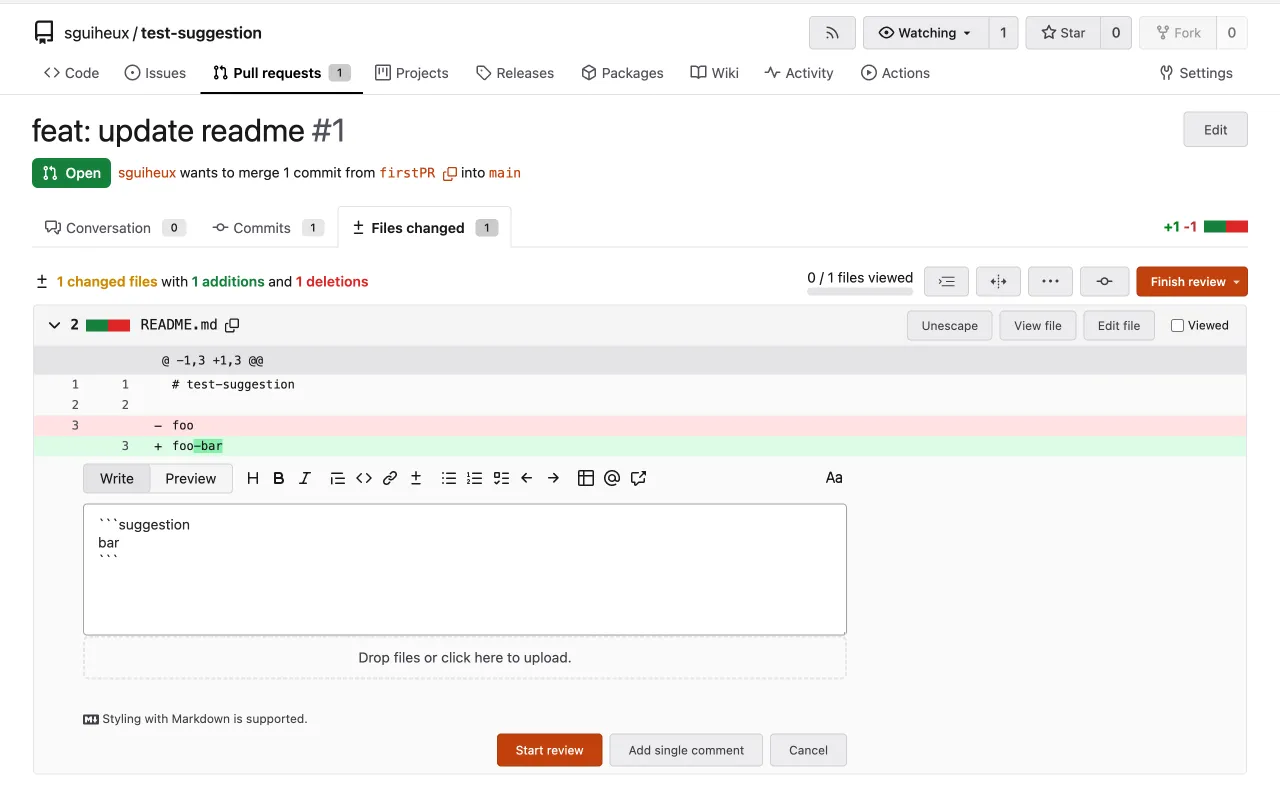Open the Wiki tab
This screenshot has height=800, width=1280.
coord(715,73)
